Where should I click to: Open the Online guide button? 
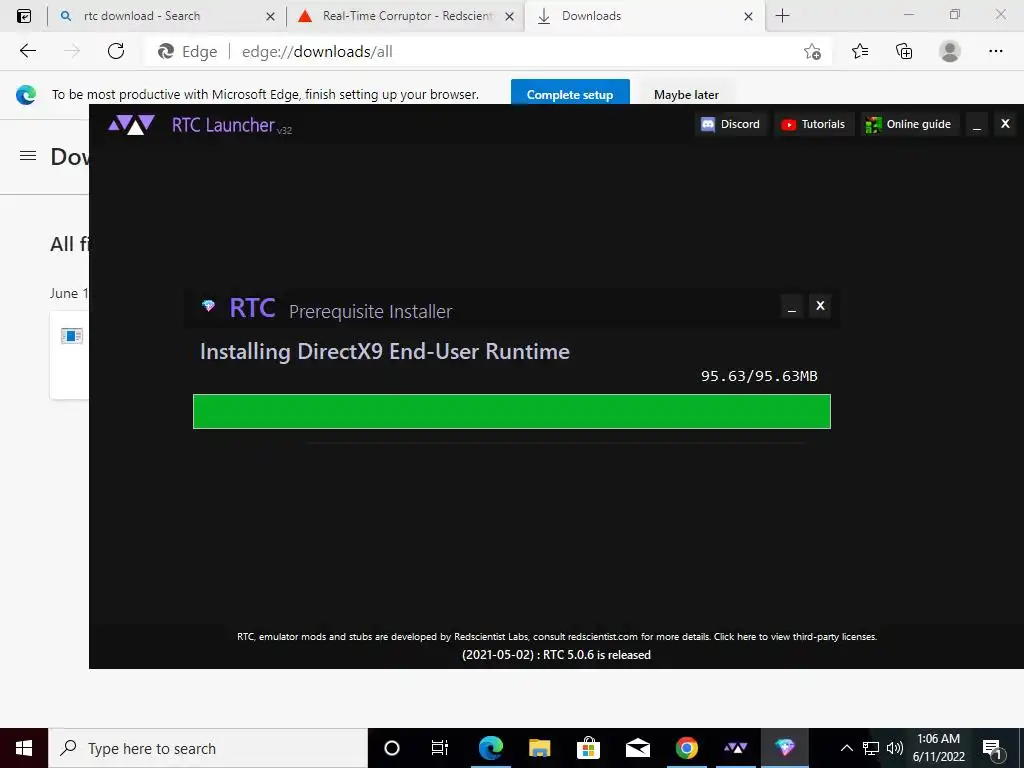pos(908,124)
